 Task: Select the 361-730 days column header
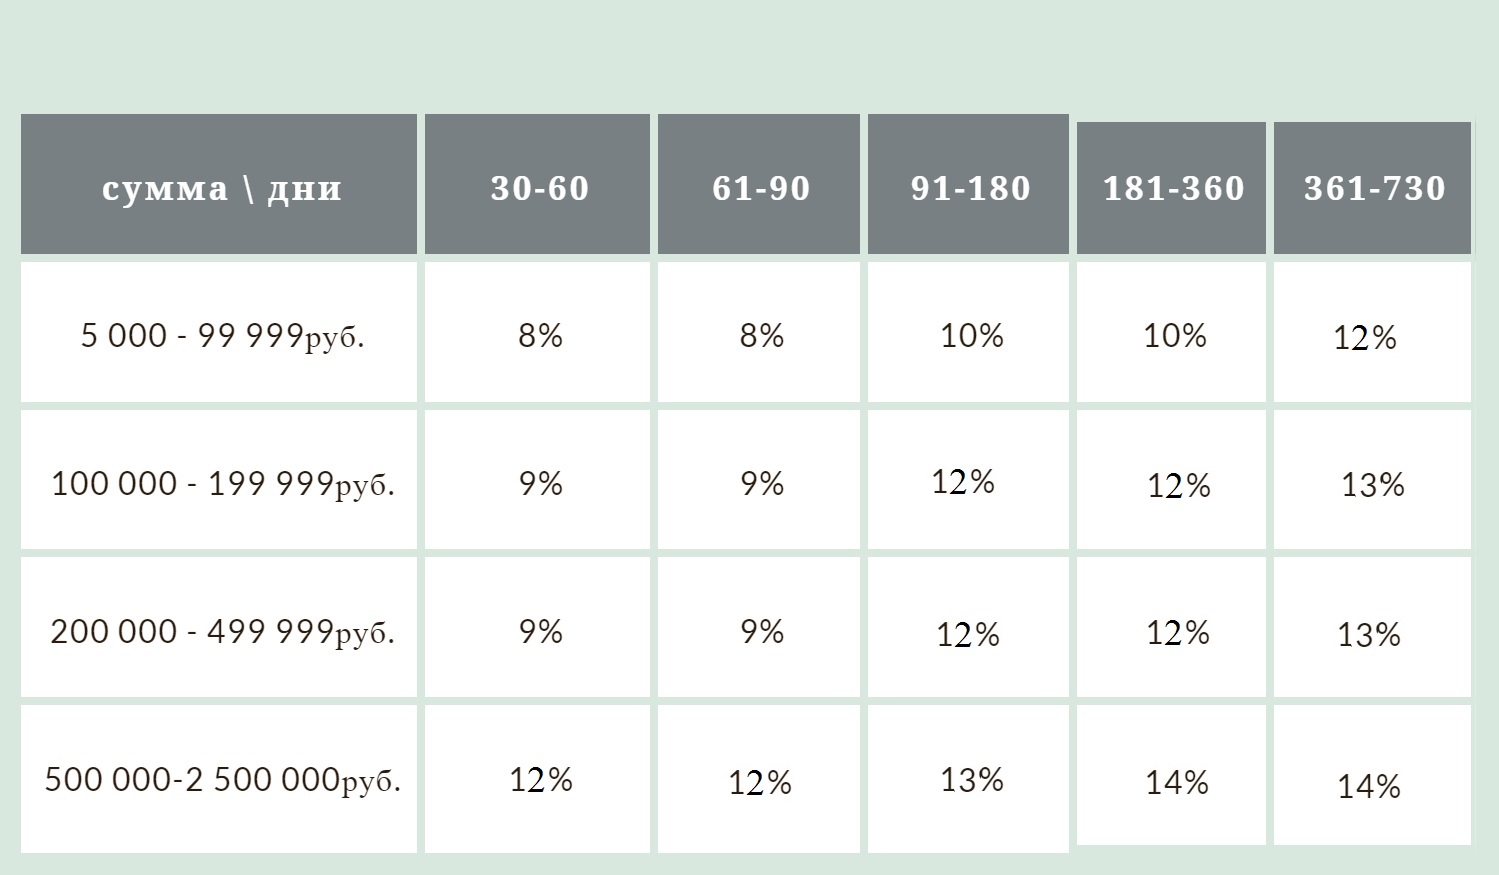1372,188
